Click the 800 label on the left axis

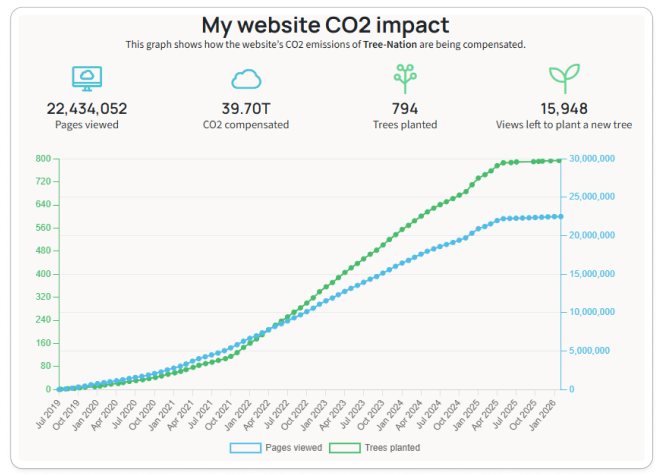[x=43, y=159]
